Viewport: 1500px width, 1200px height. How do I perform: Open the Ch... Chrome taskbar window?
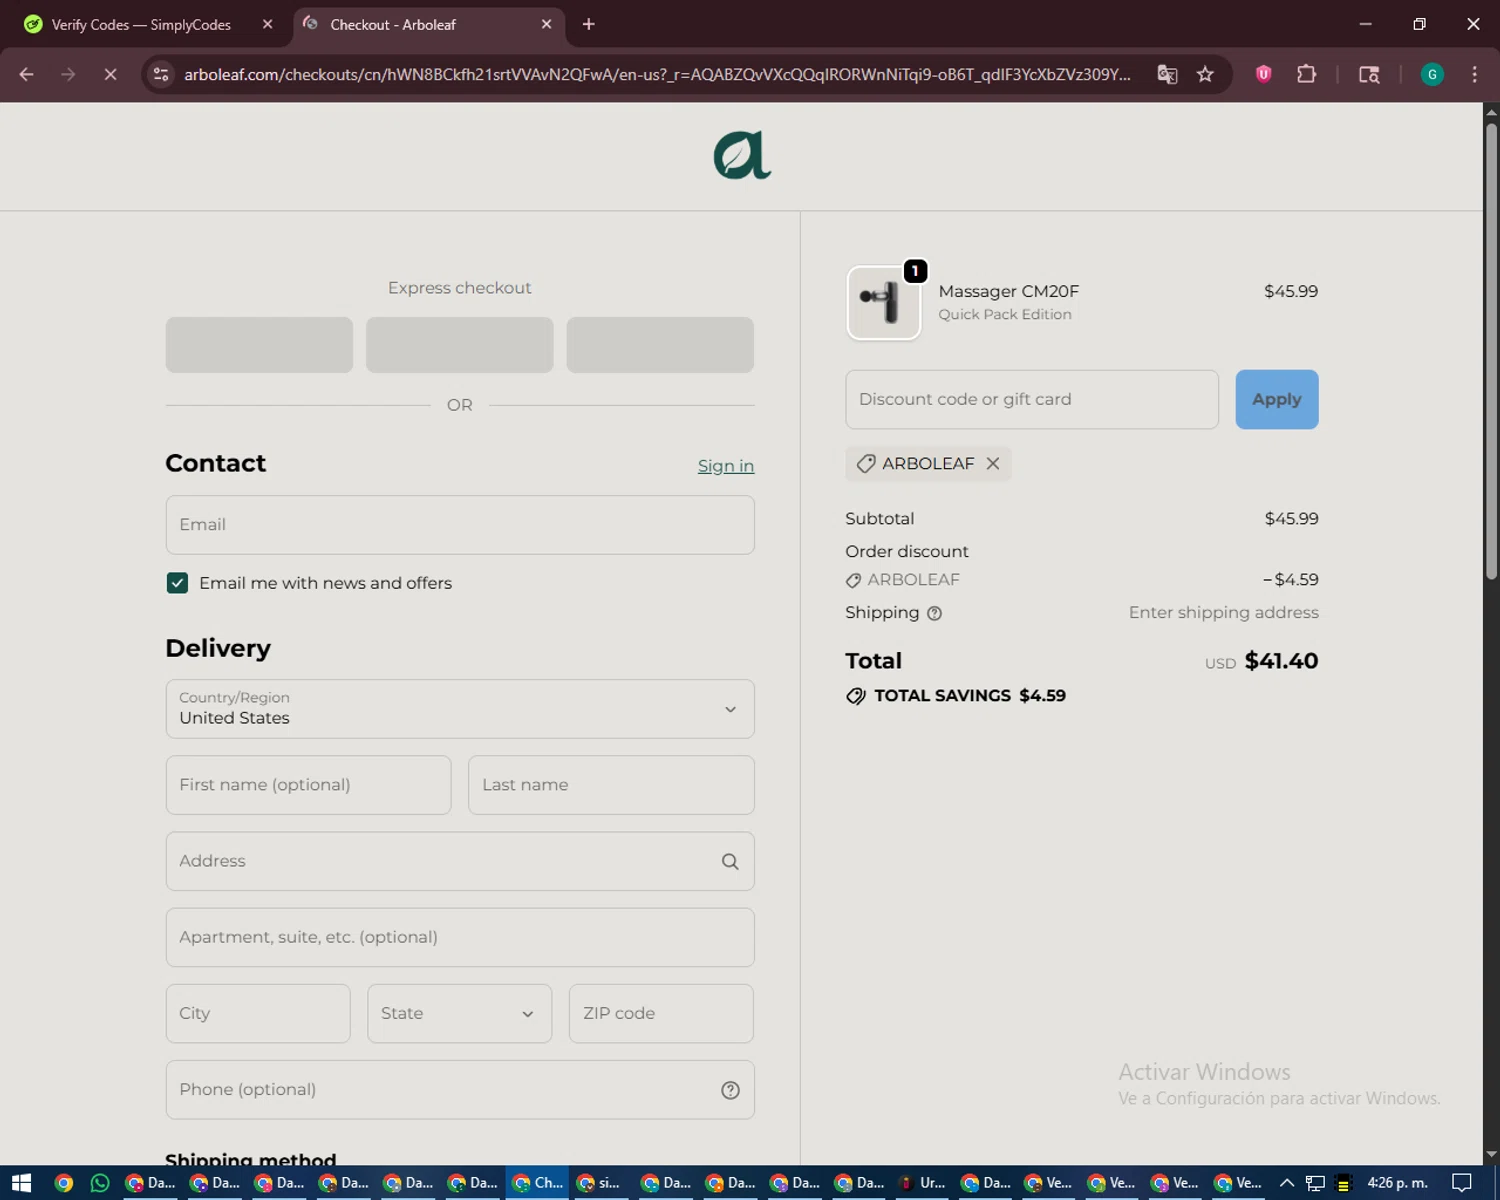click(537, 1183)
